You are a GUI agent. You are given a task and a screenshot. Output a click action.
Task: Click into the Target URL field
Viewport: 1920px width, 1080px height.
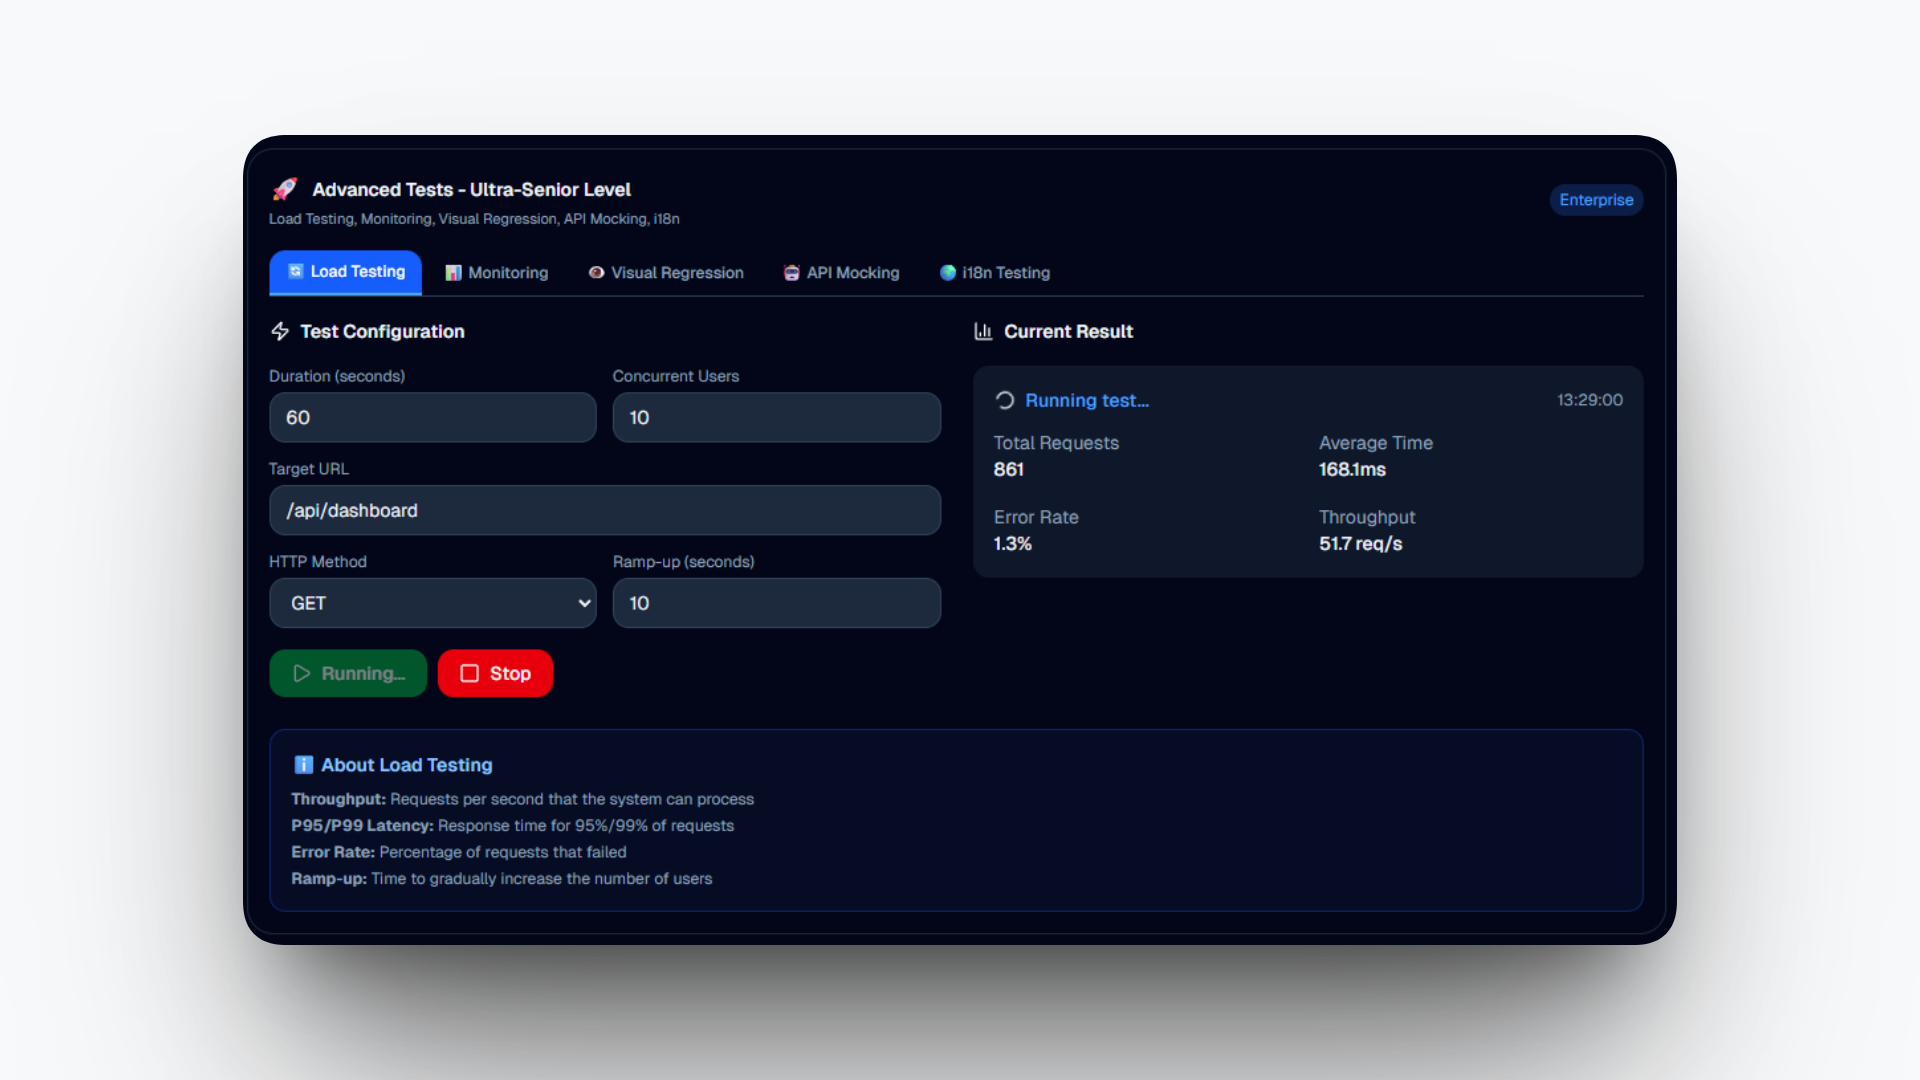(604, 510)
